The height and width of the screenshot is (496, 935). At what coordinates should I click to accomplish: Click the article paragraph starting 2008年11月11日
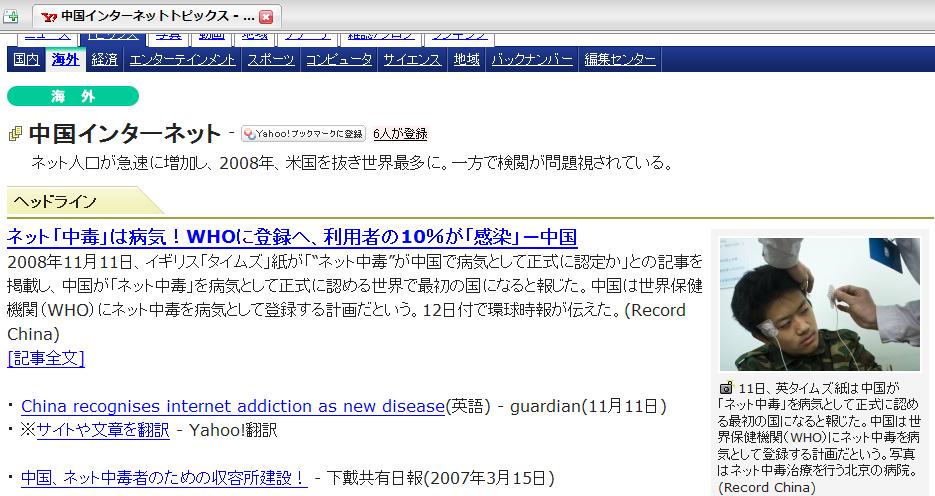(355, 297)
